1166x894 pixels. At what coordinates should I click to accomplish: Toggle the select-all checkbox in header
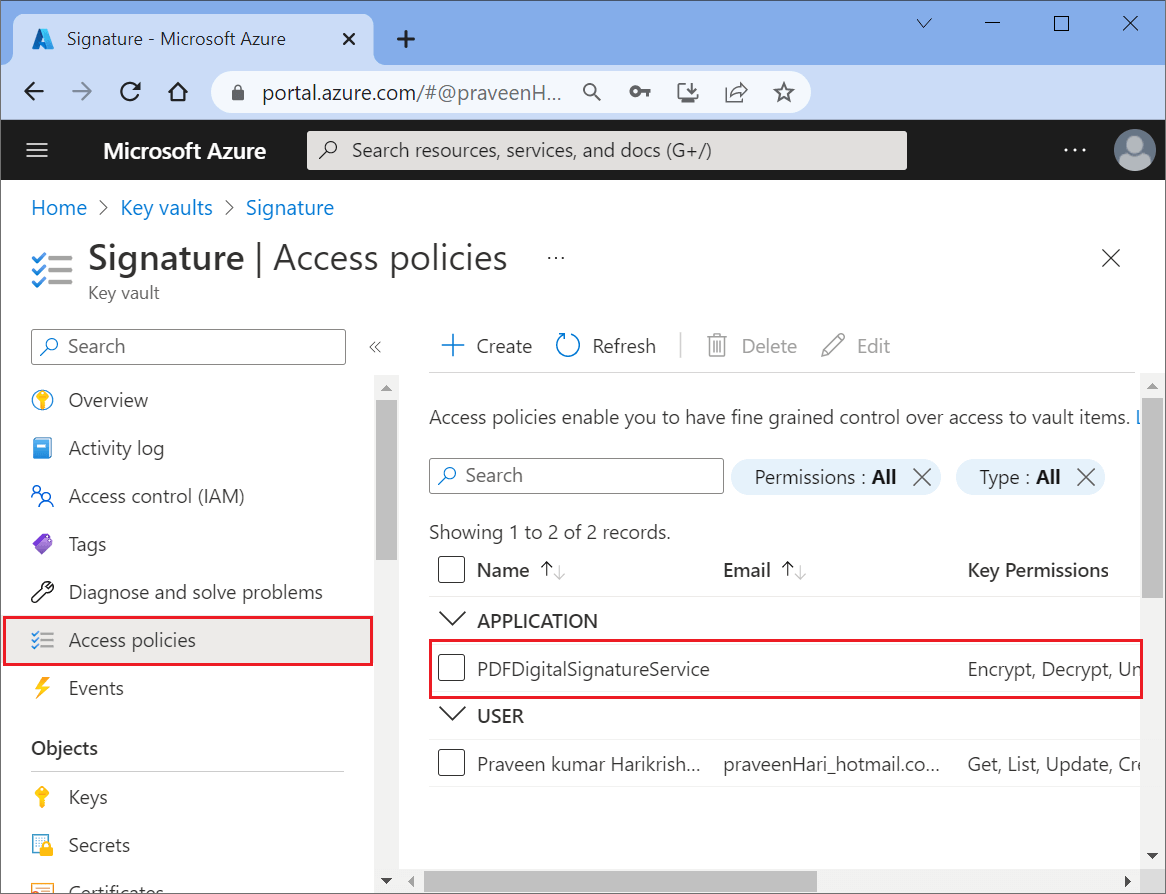click(452, 570)
